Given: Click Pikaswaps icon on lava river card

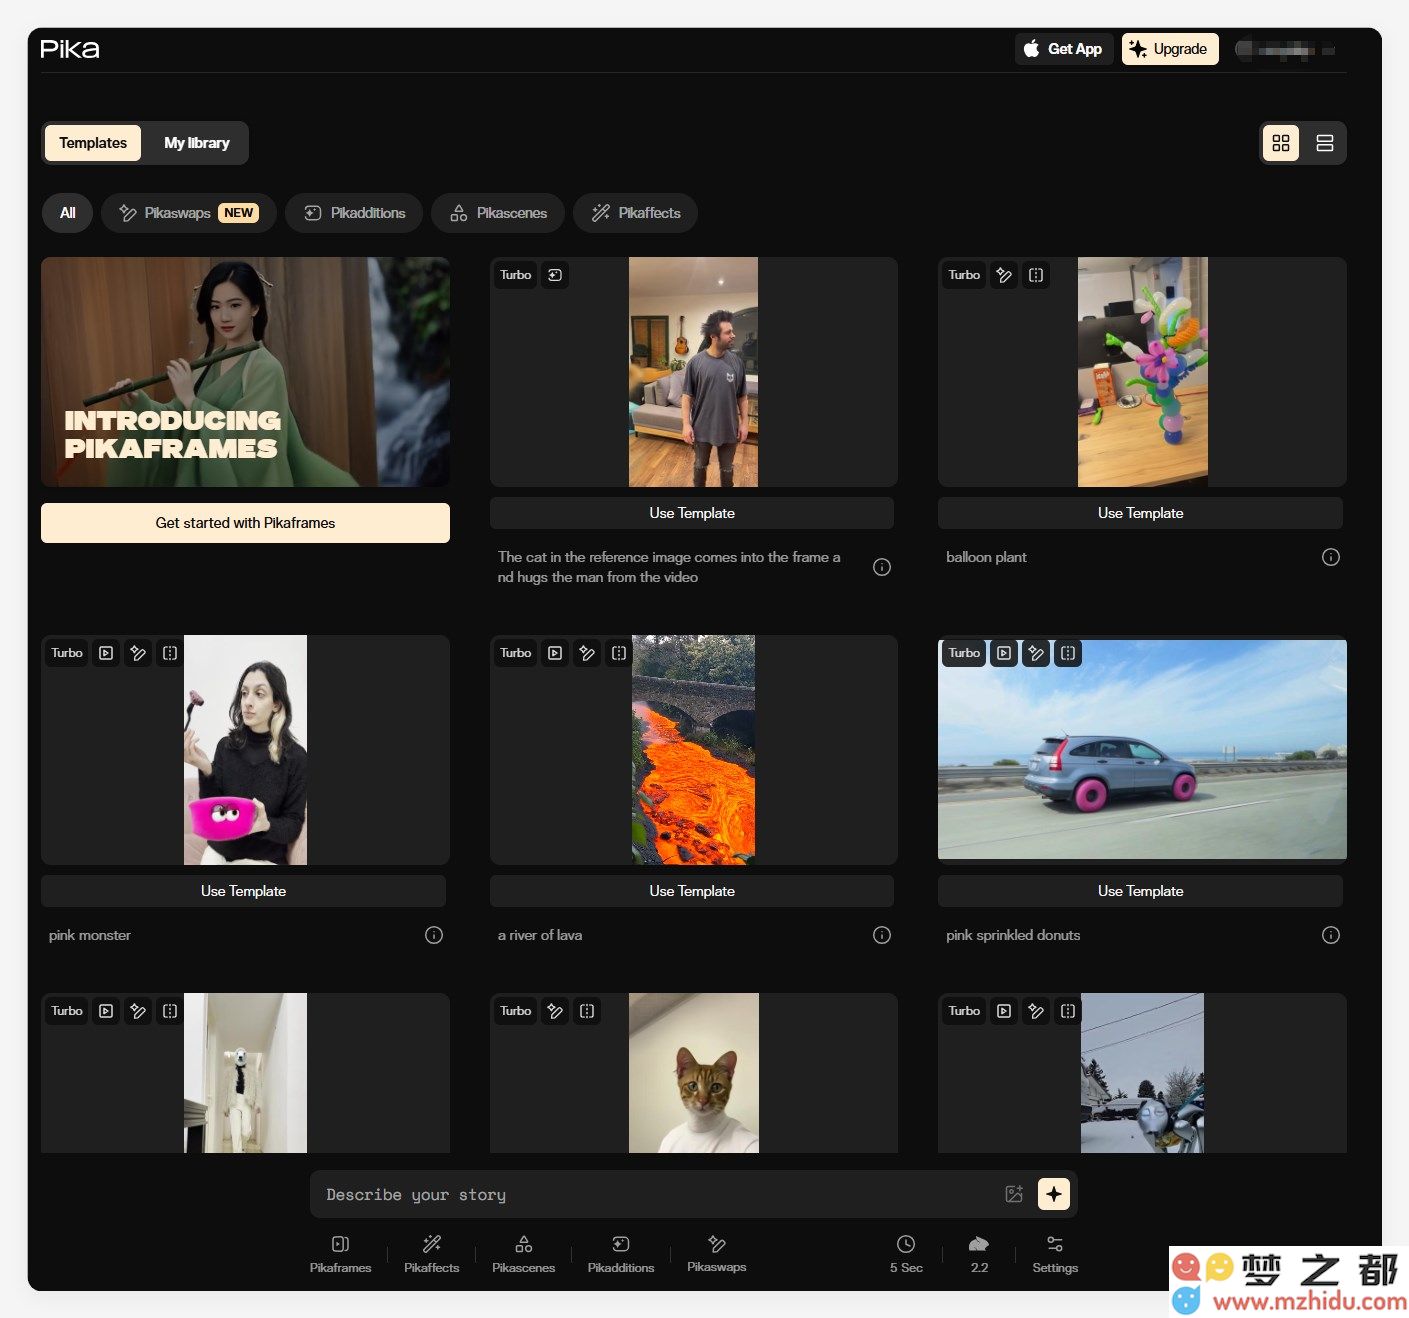Looking at the screenshot, I should (587, 653).
